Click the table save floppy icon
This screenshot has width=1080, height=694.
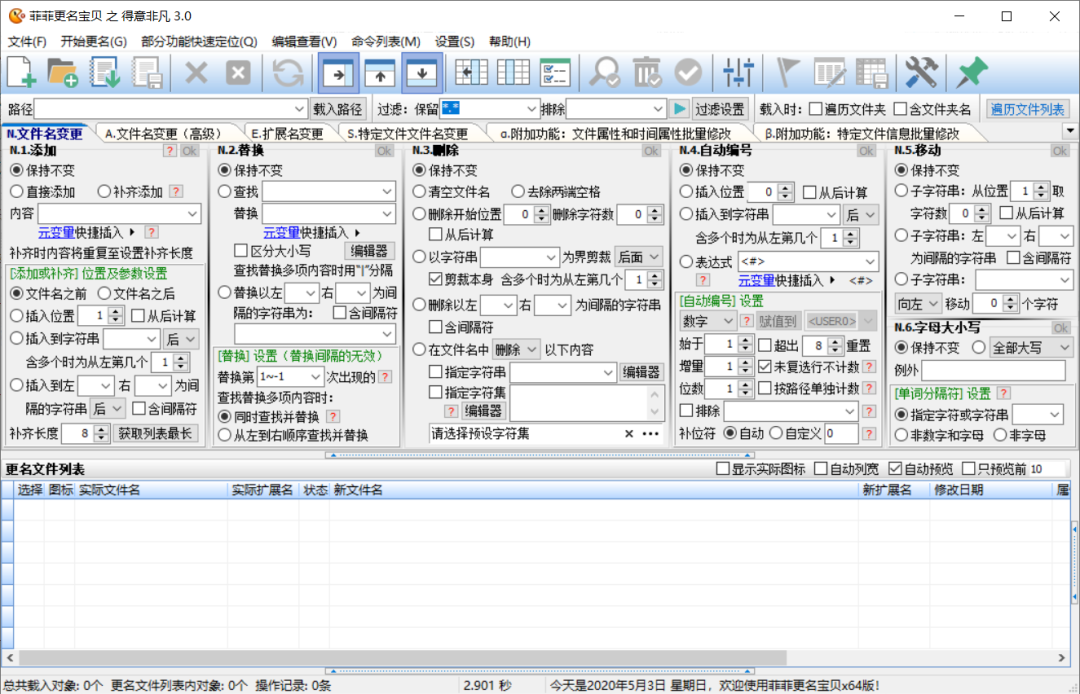871,72
